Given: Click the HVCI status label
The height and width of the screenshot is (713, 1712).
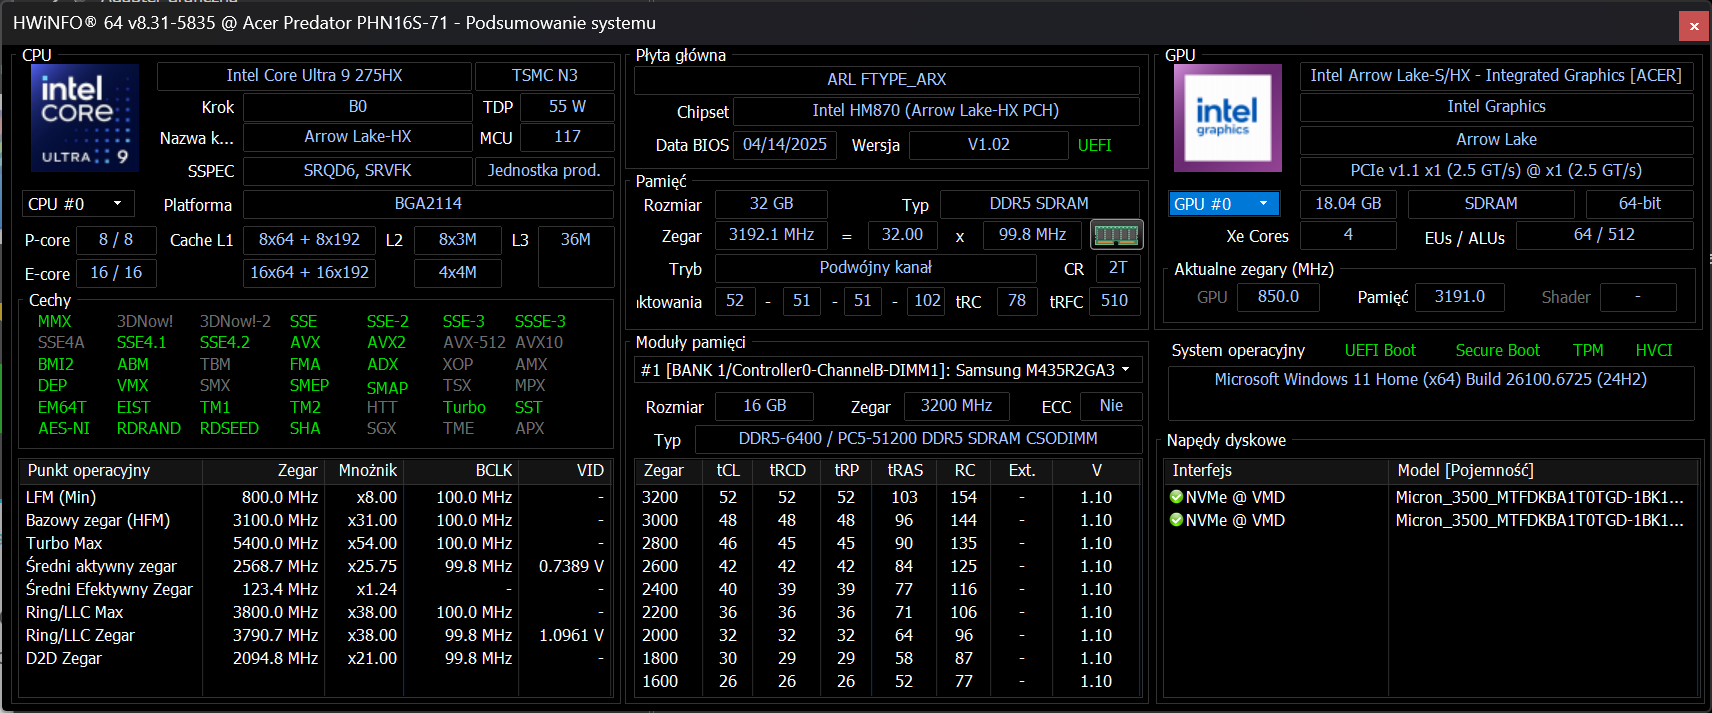Looking at the screenshot, I should [x=1653, y=350].
